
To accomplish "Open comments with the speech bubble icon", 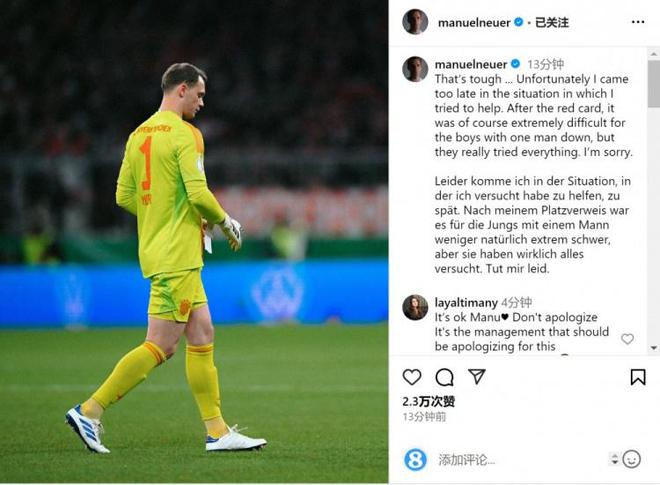I will [x=444, y=377].
